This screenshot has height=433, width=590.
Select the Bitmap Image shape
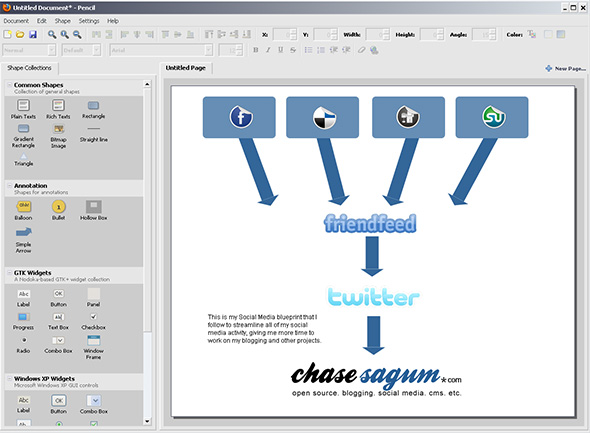[58, 136]
